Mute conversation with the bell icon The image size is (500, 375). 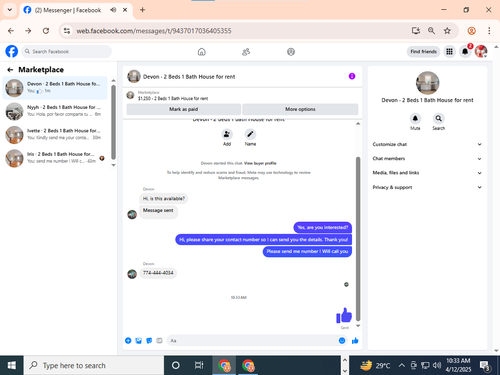[415, 118]
